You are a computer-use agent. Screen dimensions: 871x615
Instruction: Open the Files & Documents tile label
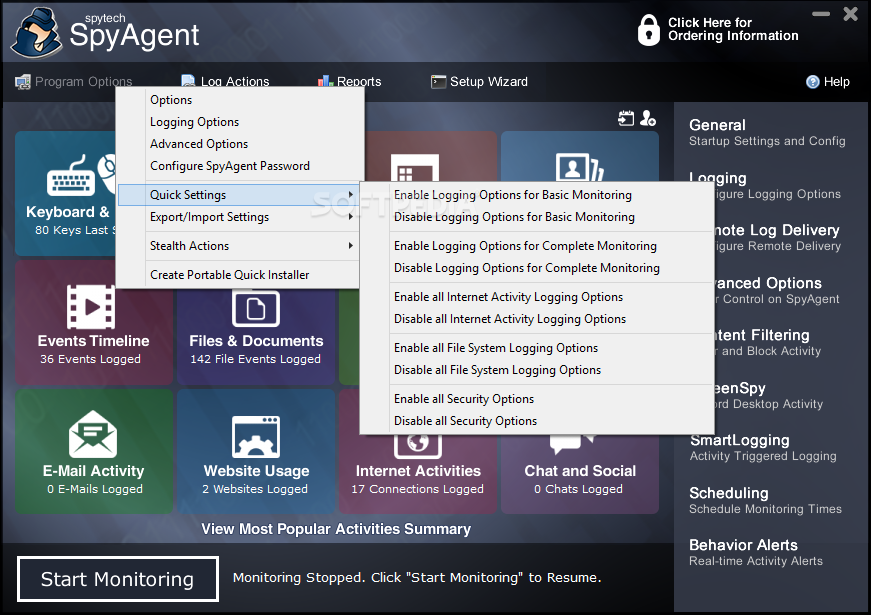point(256,341)
